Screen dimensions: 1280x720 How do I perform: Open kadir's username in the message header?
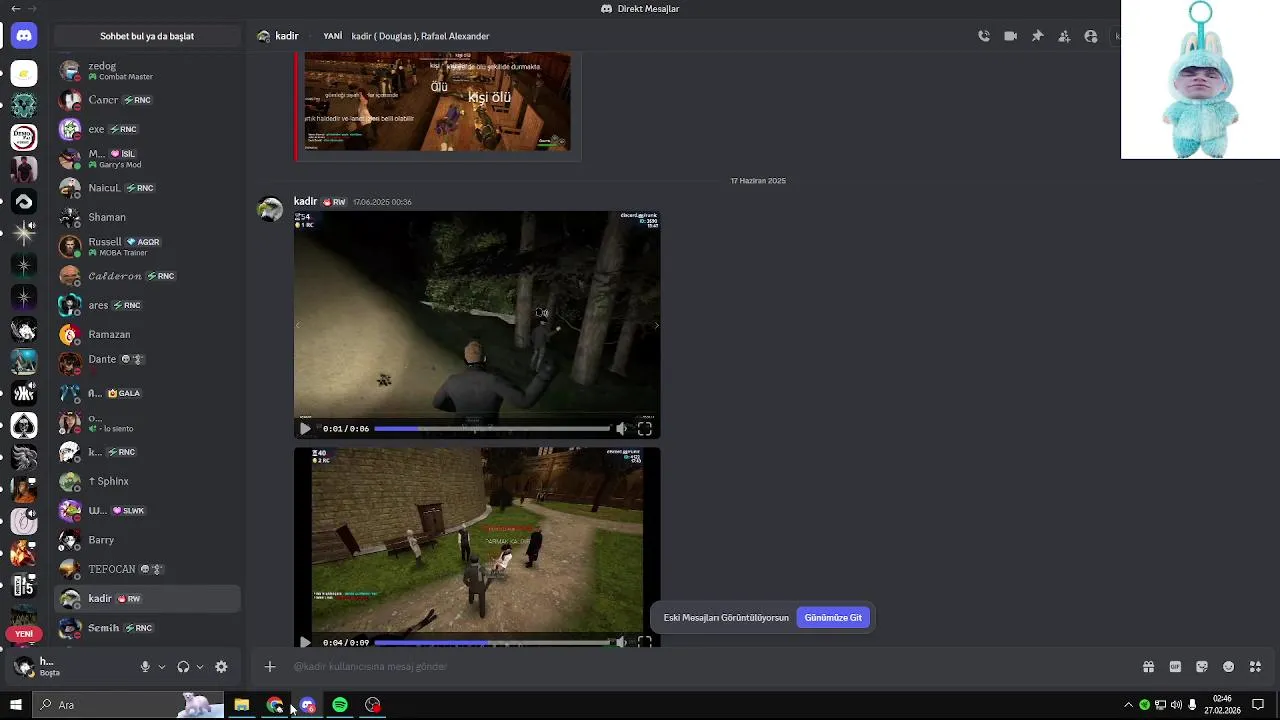(x=305, y=201)
